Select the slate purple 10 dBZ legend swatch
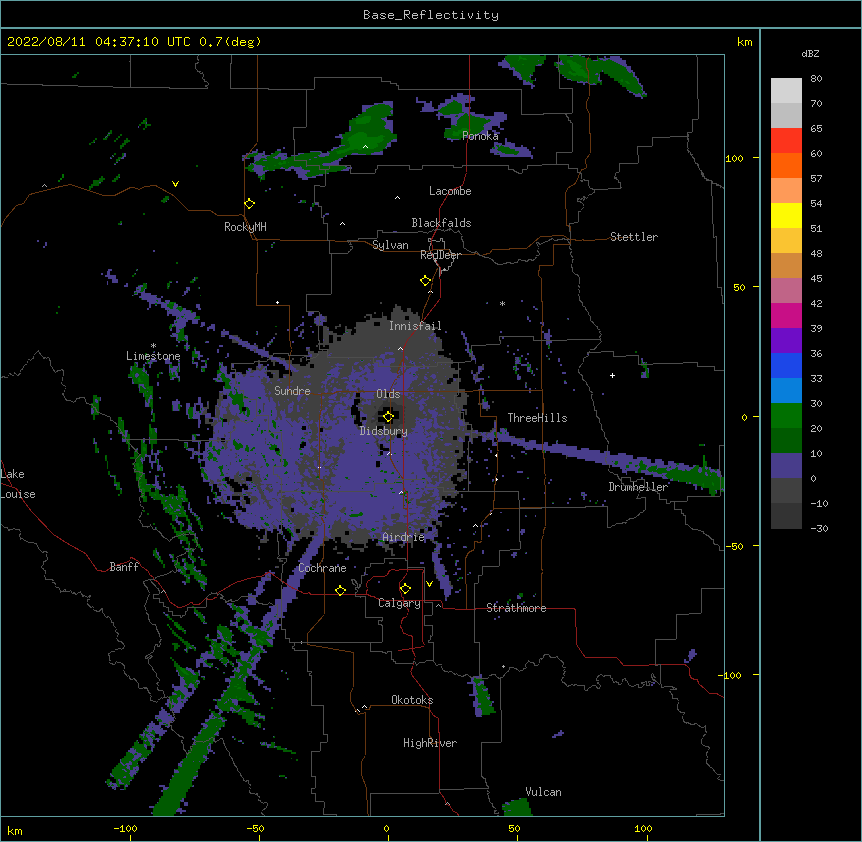The width and height of the screenshot is (862, 842). [786, 465]
